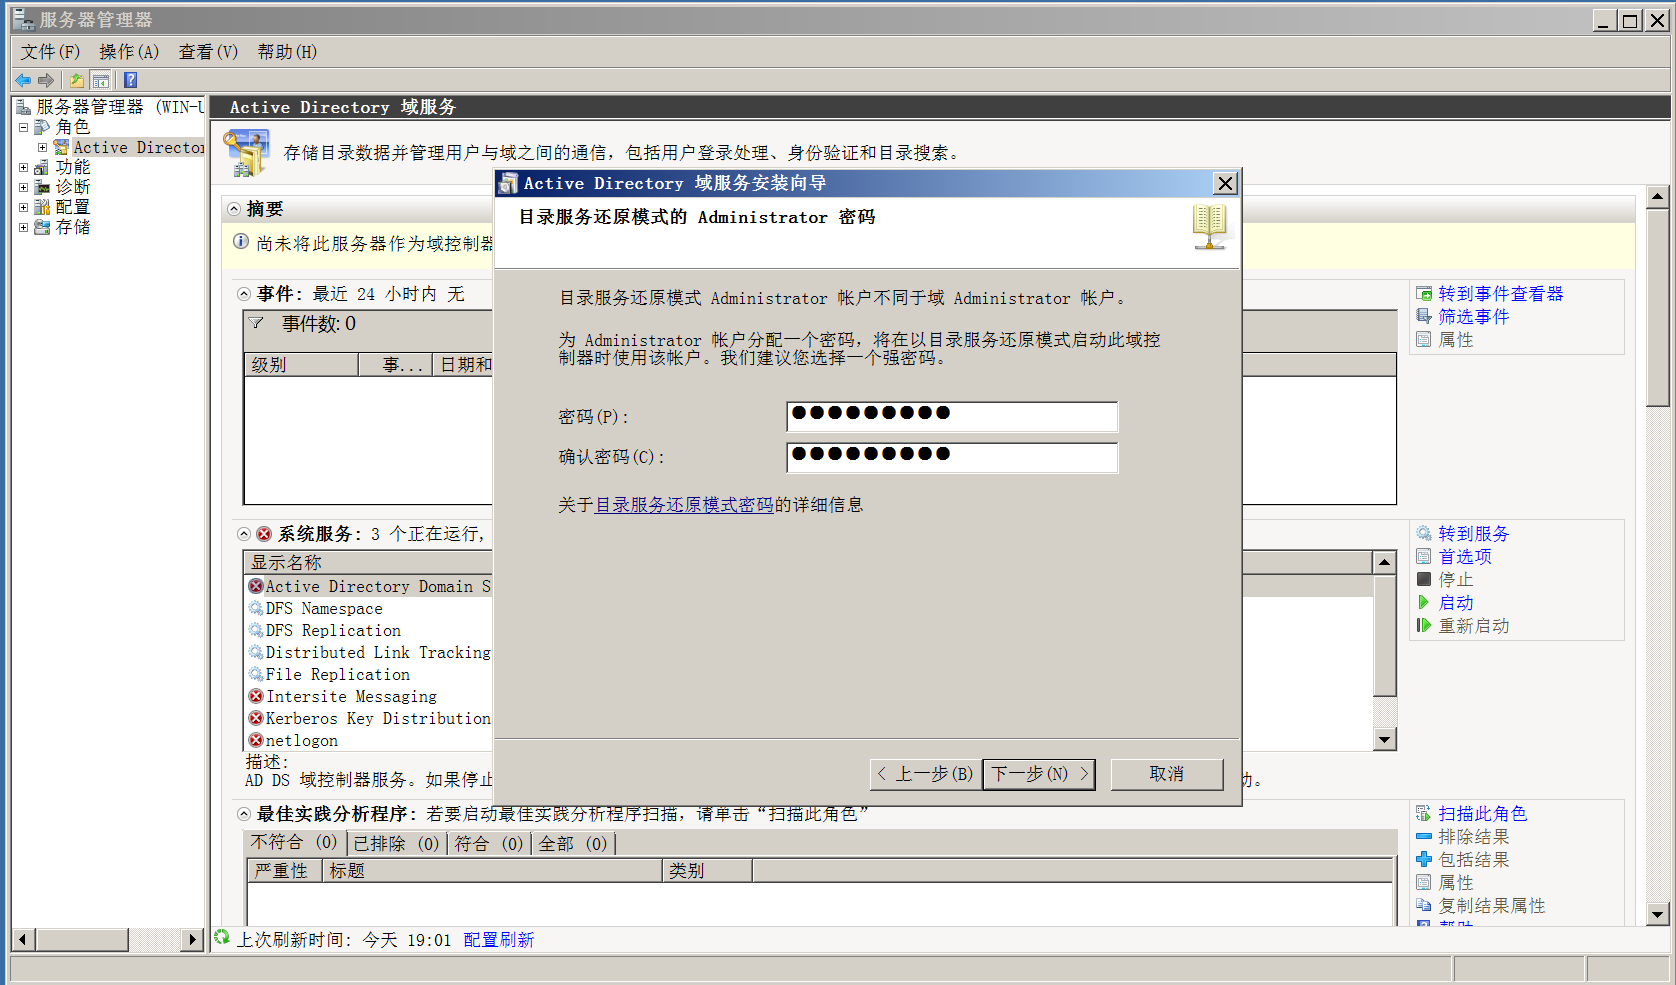Expand the 配置 tree node
This screenshot has height=985, width=1676.
pos(23,207)
